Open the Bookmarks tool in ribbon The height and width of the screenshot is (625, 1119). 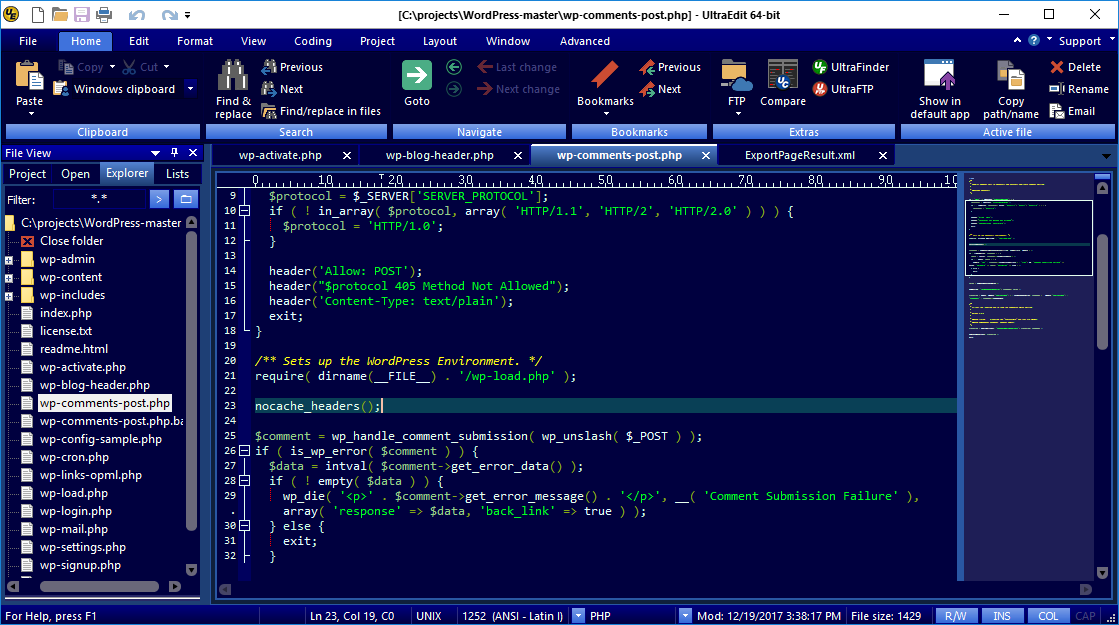[x=605, y=76]
